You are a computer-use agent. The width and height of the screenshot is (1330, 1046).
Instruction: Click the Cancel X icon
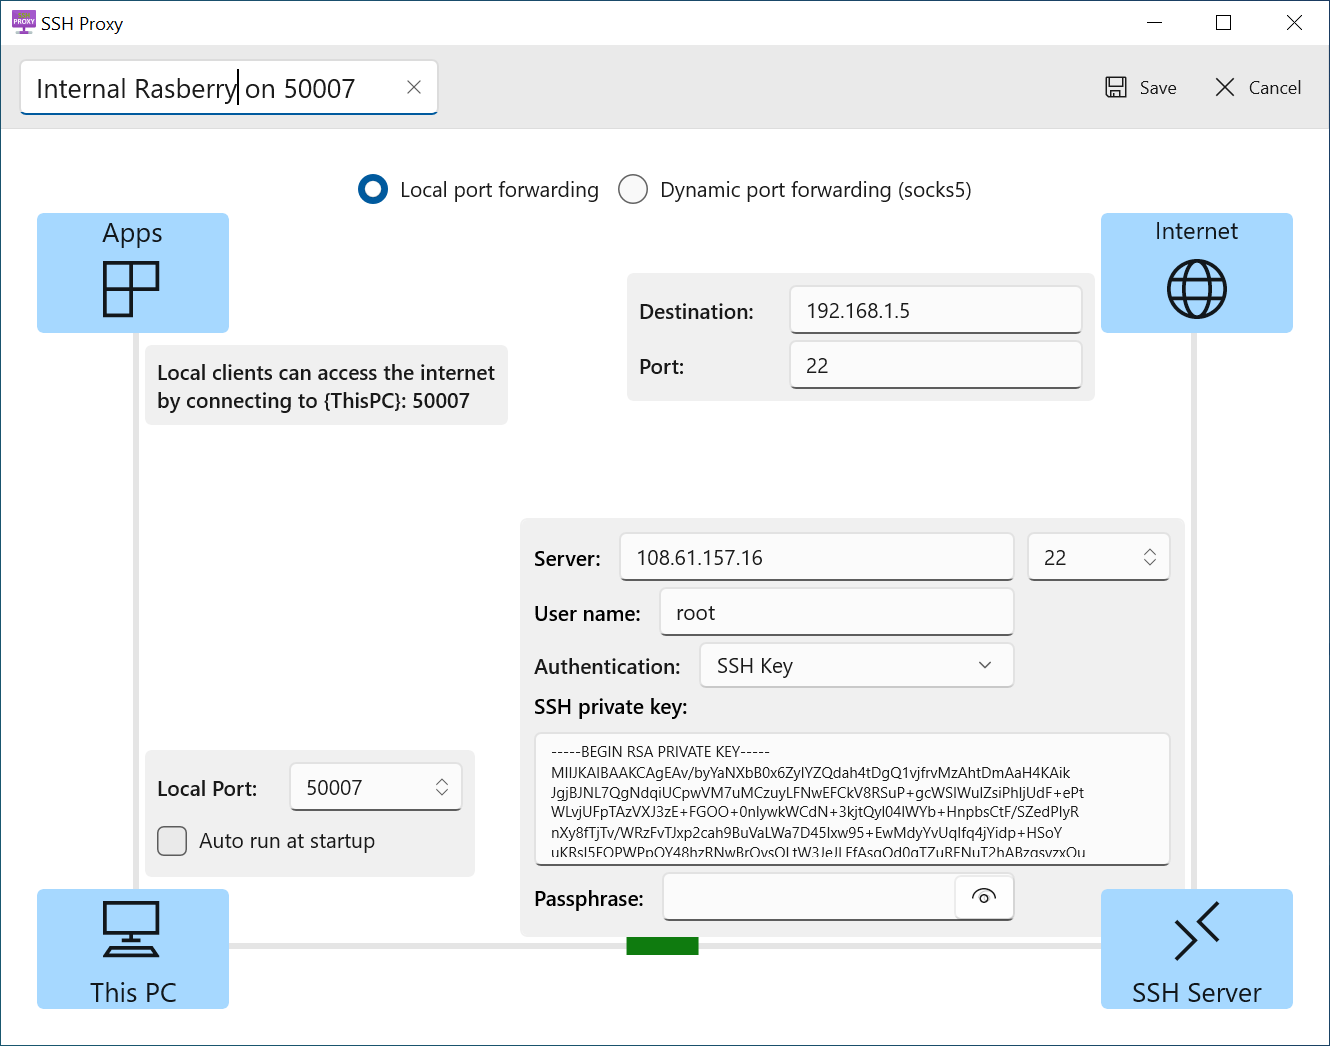click(x=1225, y=87)
